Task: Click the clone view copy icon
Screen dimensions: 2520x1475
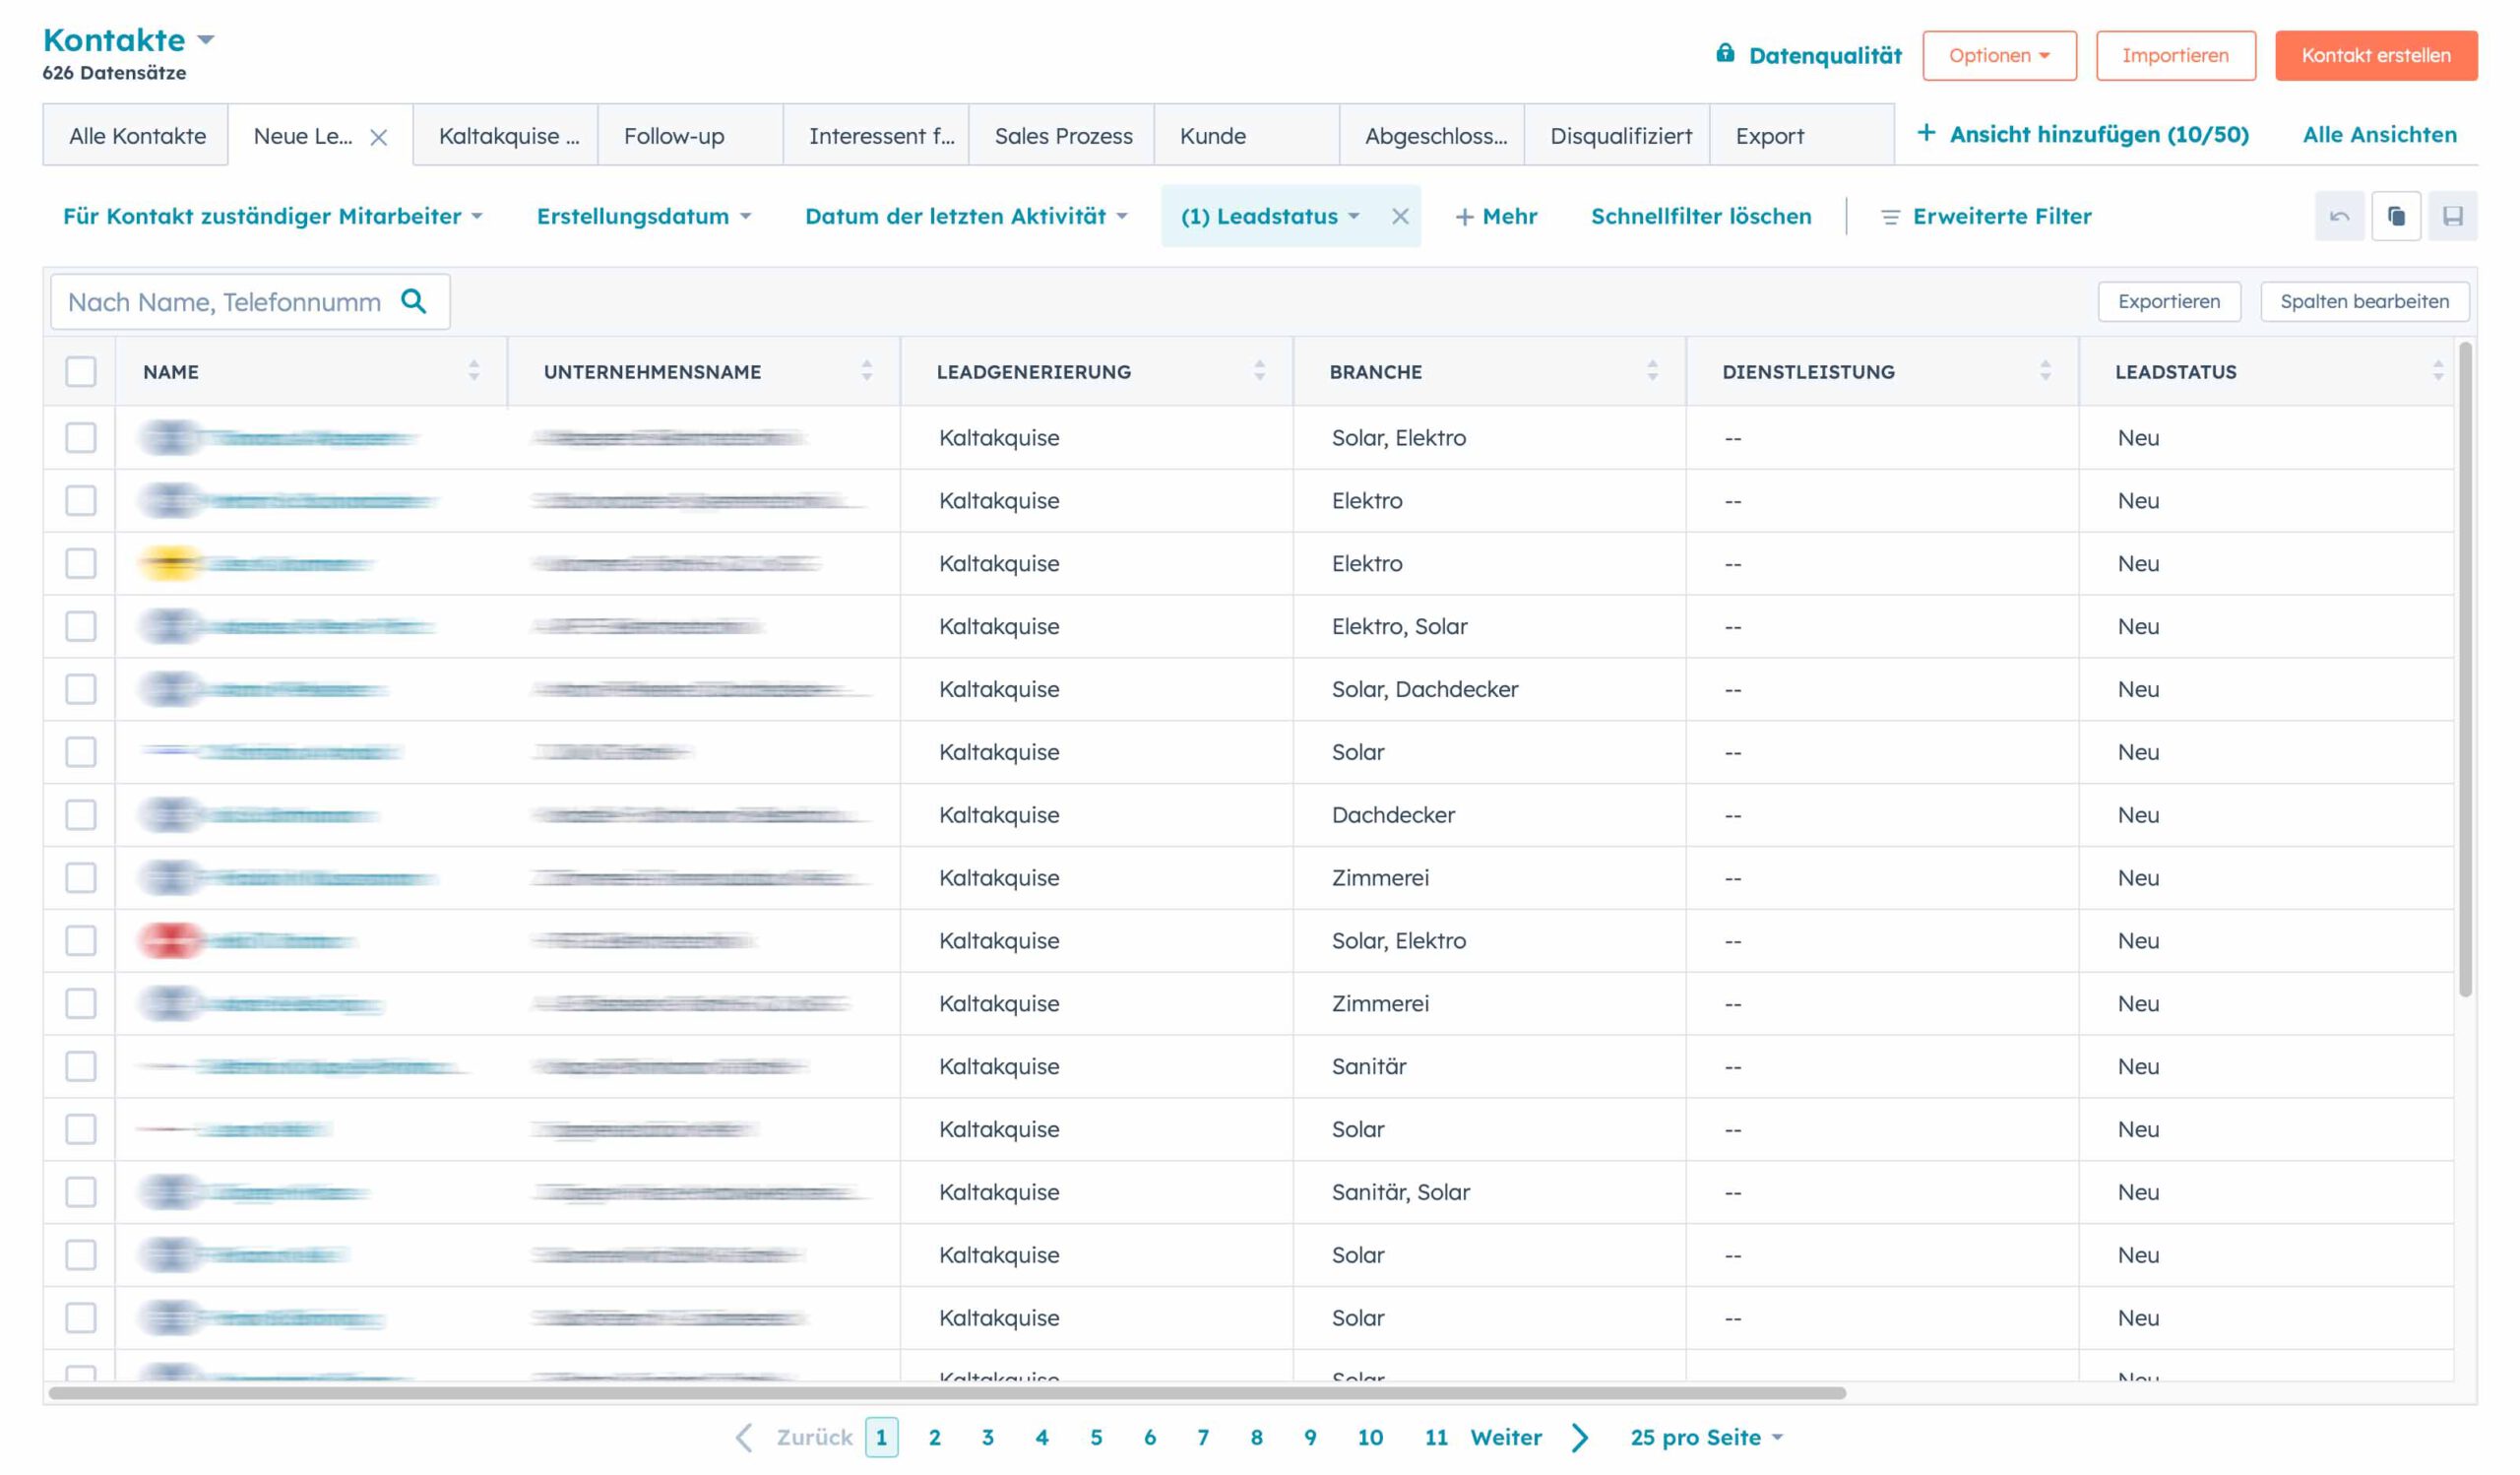Action: (x=2396, y=216)
